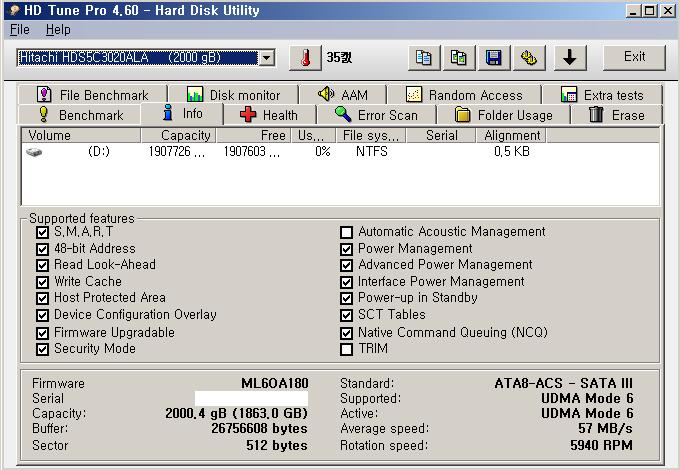This screenshot has height=470, width=680.
Task: Toggle the Power-up in Standby checkbox
Action: (x=346, y=298)
